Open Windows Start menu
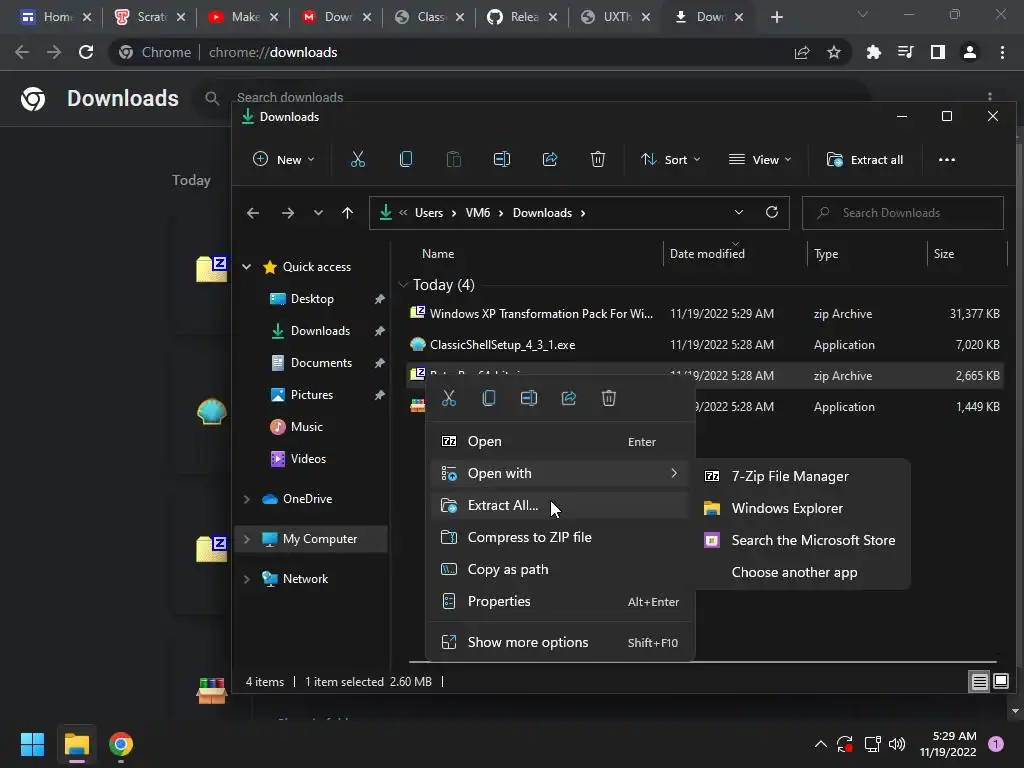The height and width of the screenshot is (768, 1024). coord(33,744)
